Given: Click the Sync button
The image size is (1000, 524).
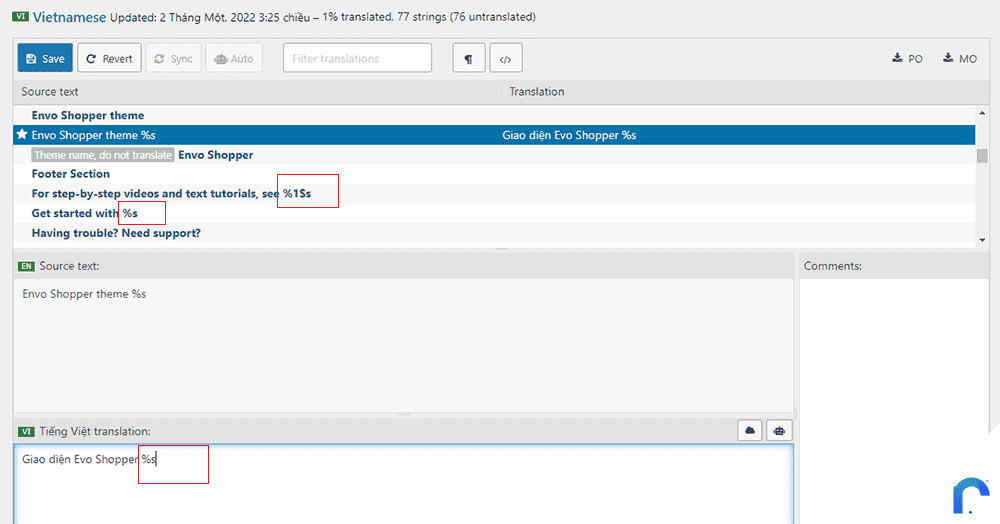Looking at the screenshot, I should [x=173, y=58].
